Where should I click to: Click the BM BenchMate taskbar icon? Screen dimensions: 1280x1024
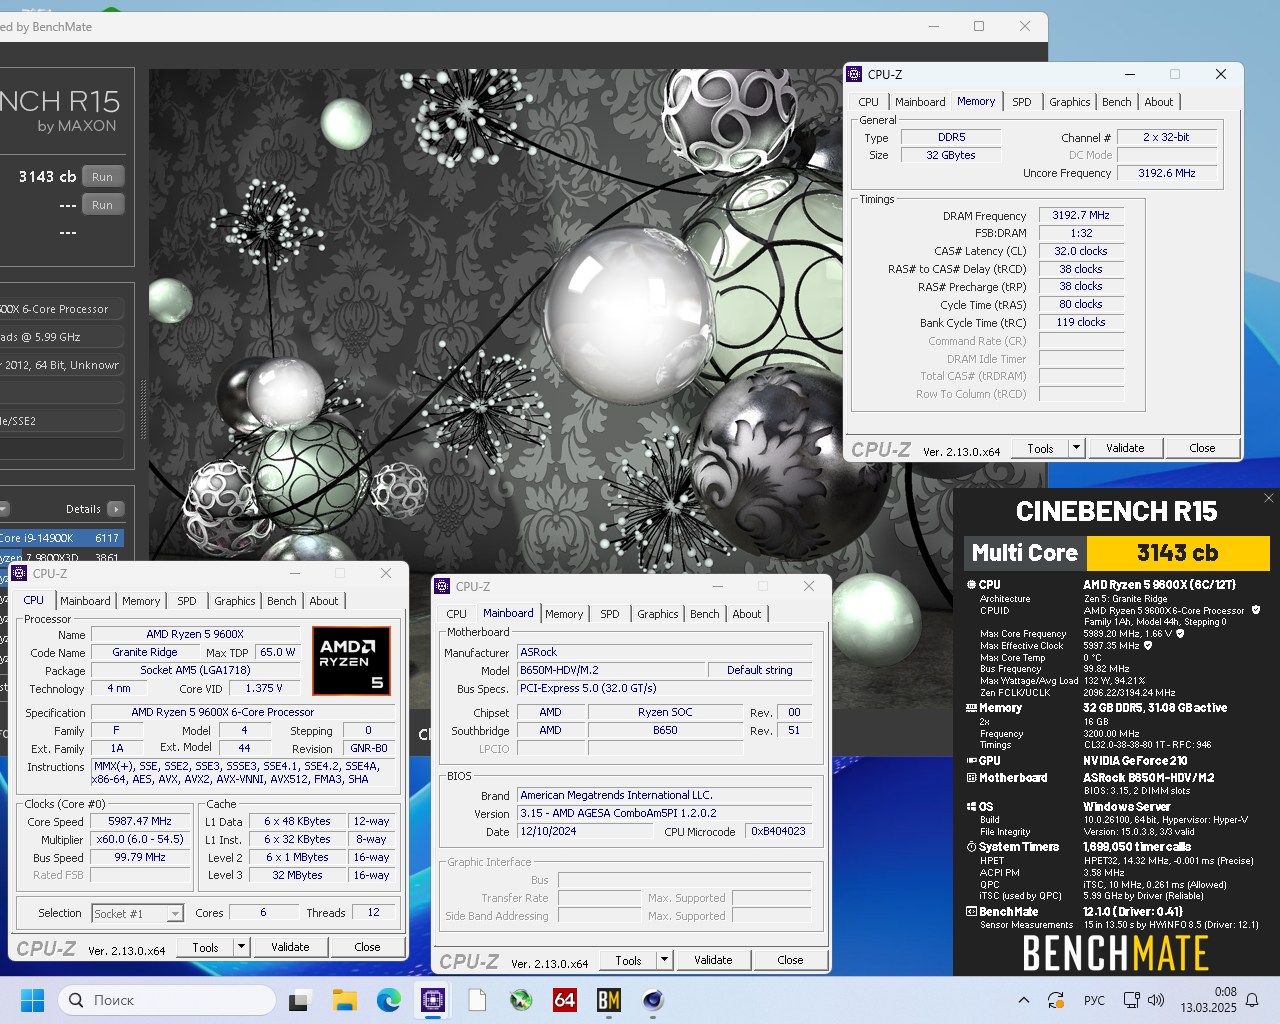609,1000
